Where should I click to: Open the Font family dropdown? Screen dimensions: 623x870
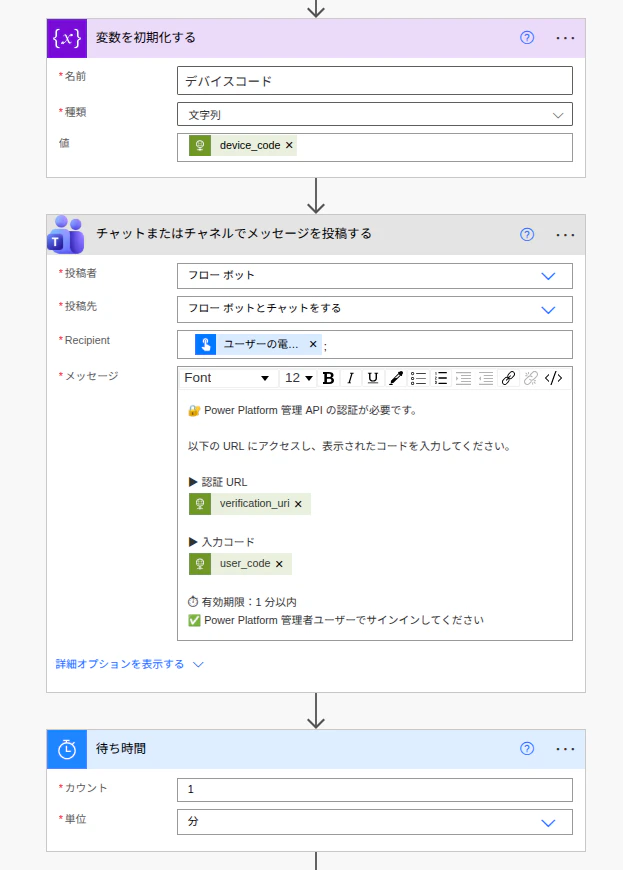coord(227,378)
